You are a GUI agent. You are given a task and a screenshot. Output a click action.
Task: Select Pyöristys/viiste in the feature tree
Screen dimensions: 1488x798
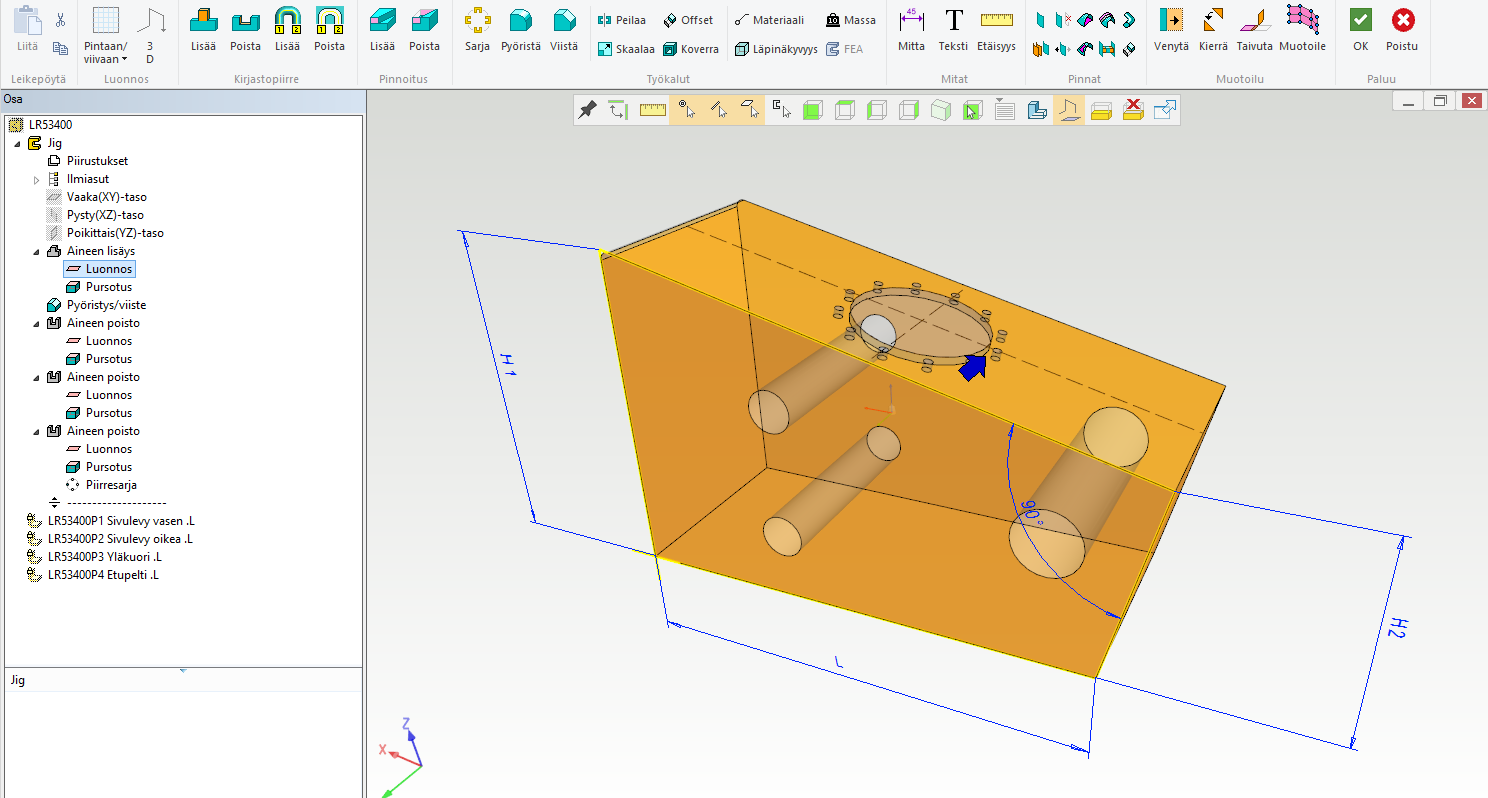click(106, 305)
